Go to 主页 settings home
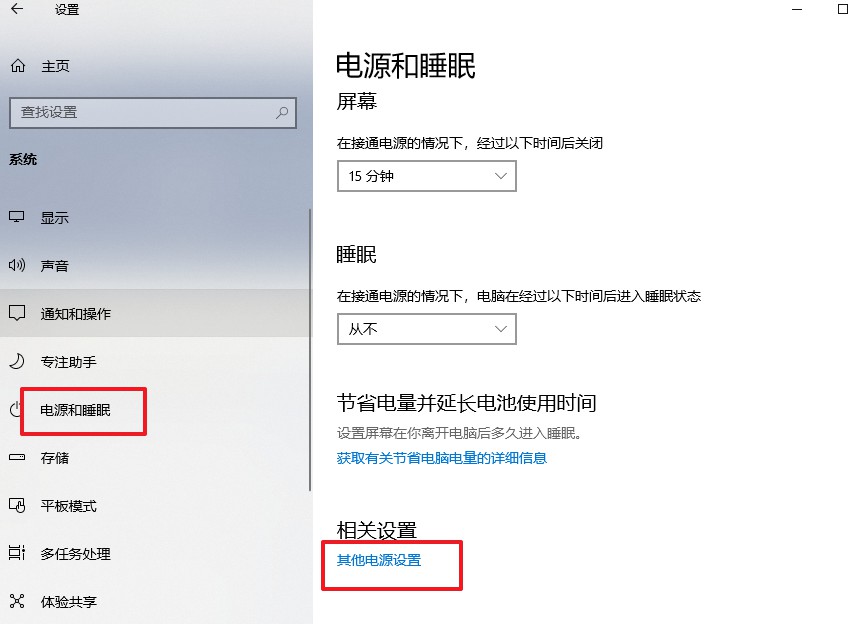This screenshot has height=624, width=867. click(55, 66)
